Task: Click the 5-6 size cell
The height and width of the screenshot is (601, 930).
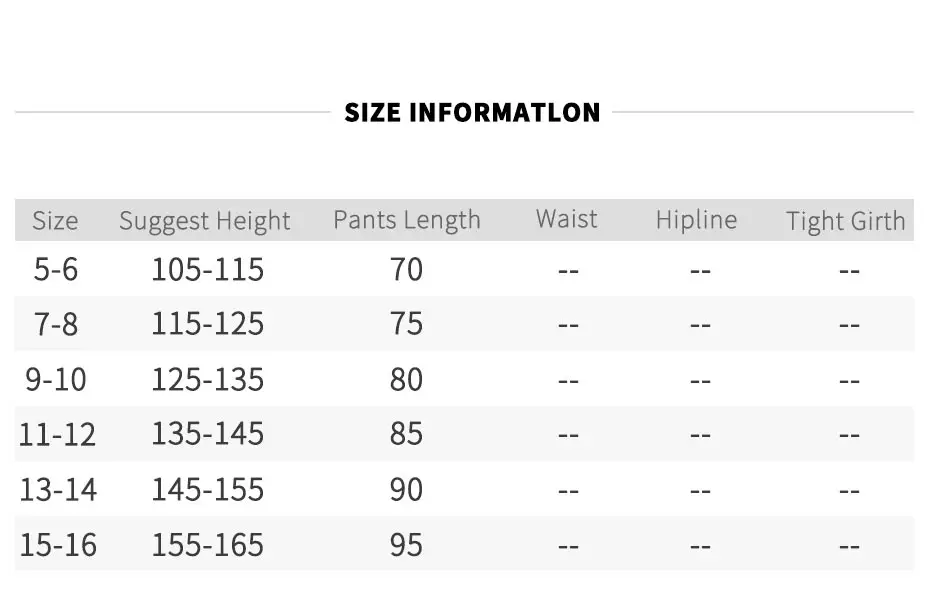Action: 56,269
